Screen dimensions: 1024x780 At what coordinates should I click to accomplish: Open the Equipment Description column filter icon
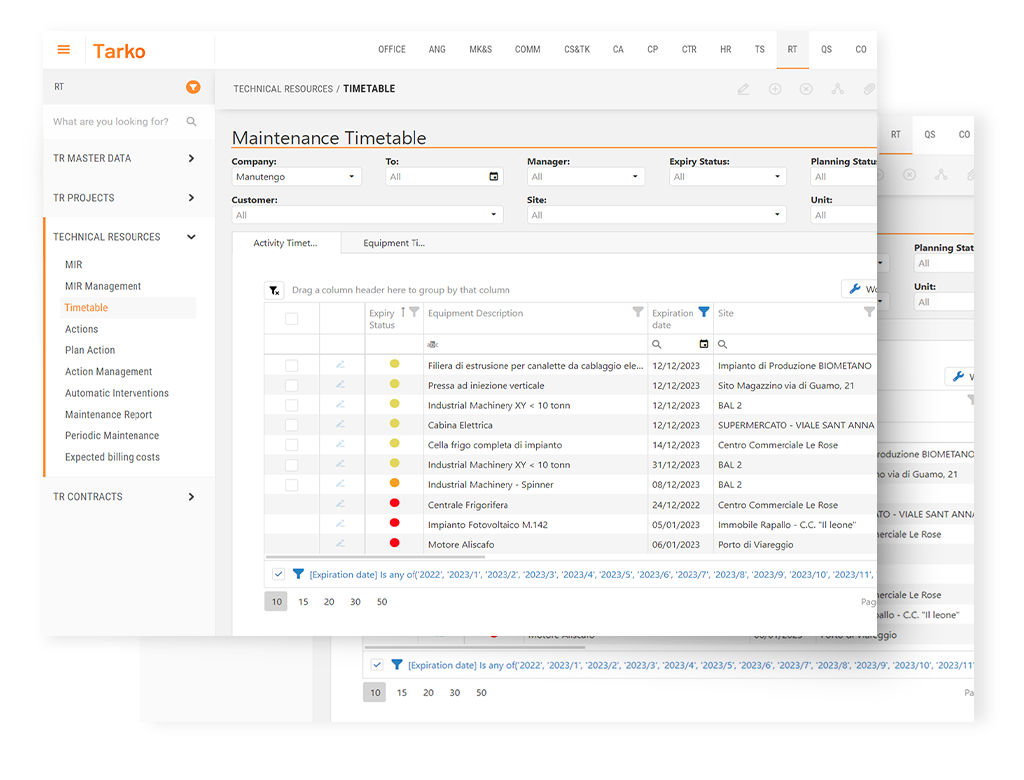pos(638,312)
